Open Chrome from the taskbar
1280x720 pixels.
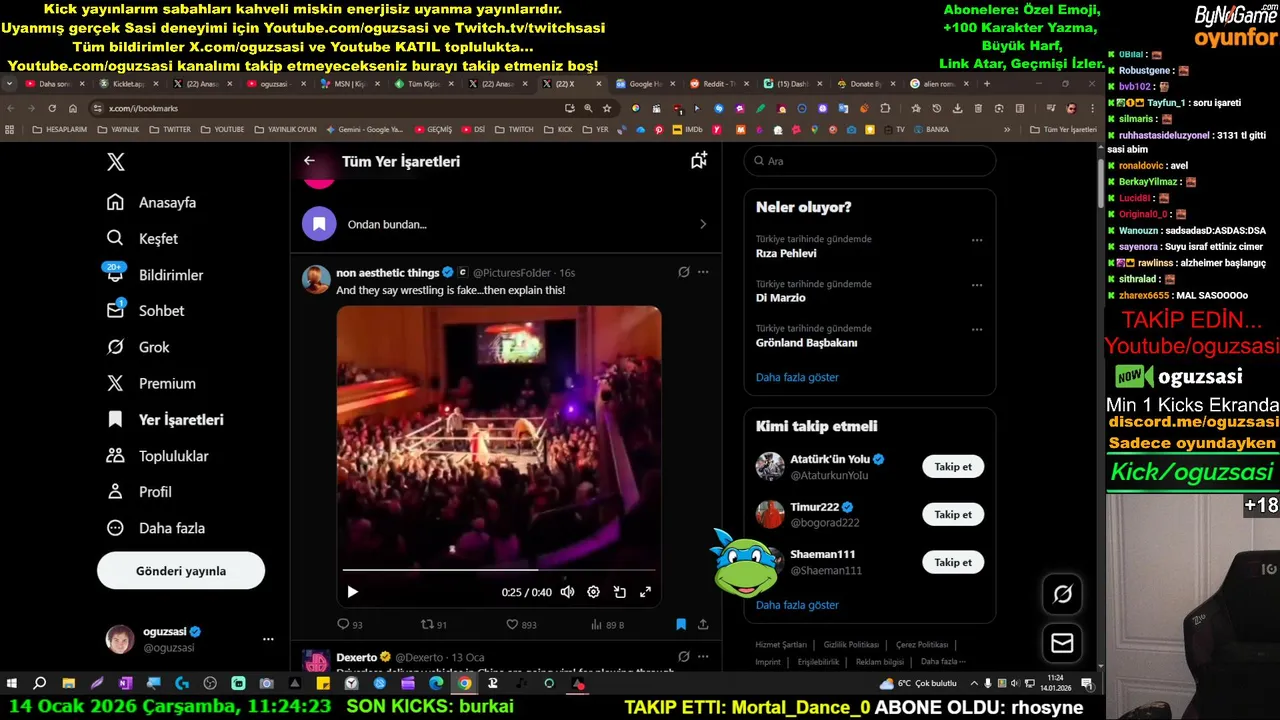[x=464, y=684]
